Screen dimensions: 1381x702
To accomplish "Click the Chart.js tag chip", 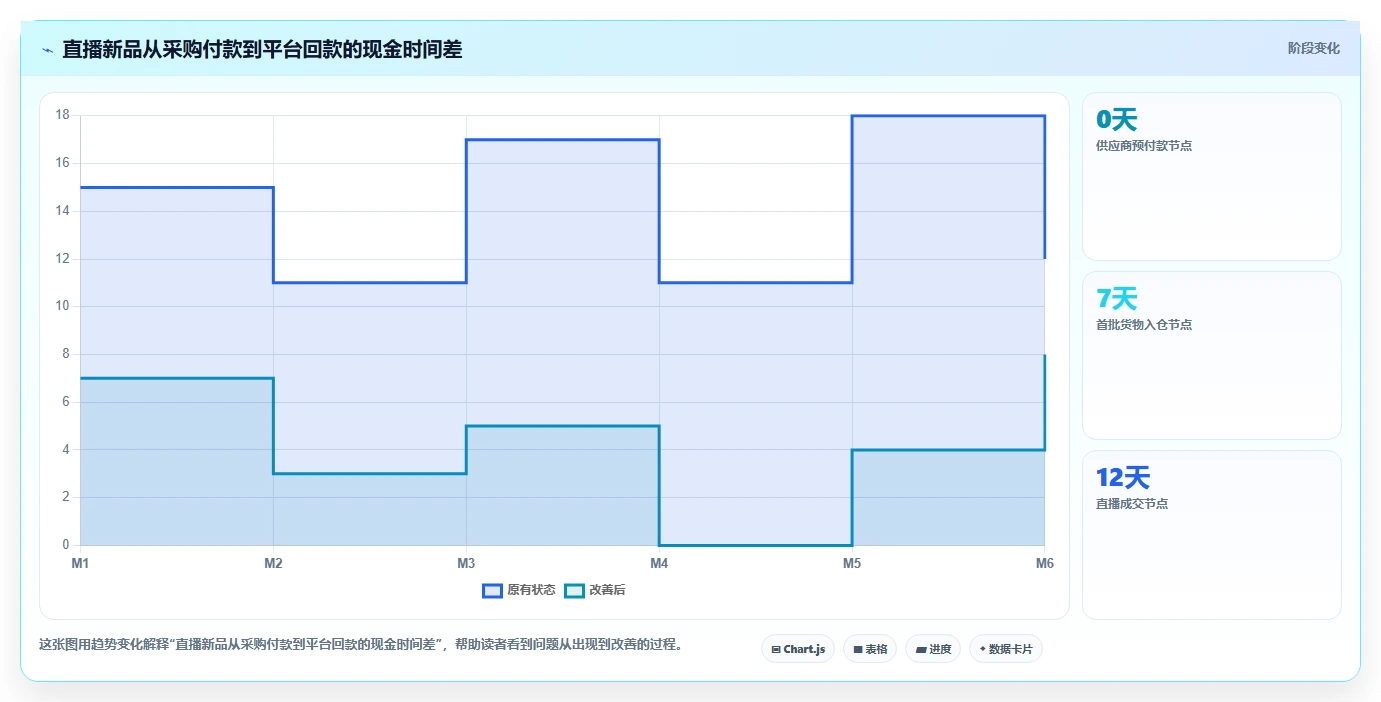I will pyautogui.click(x=798, y=649).
